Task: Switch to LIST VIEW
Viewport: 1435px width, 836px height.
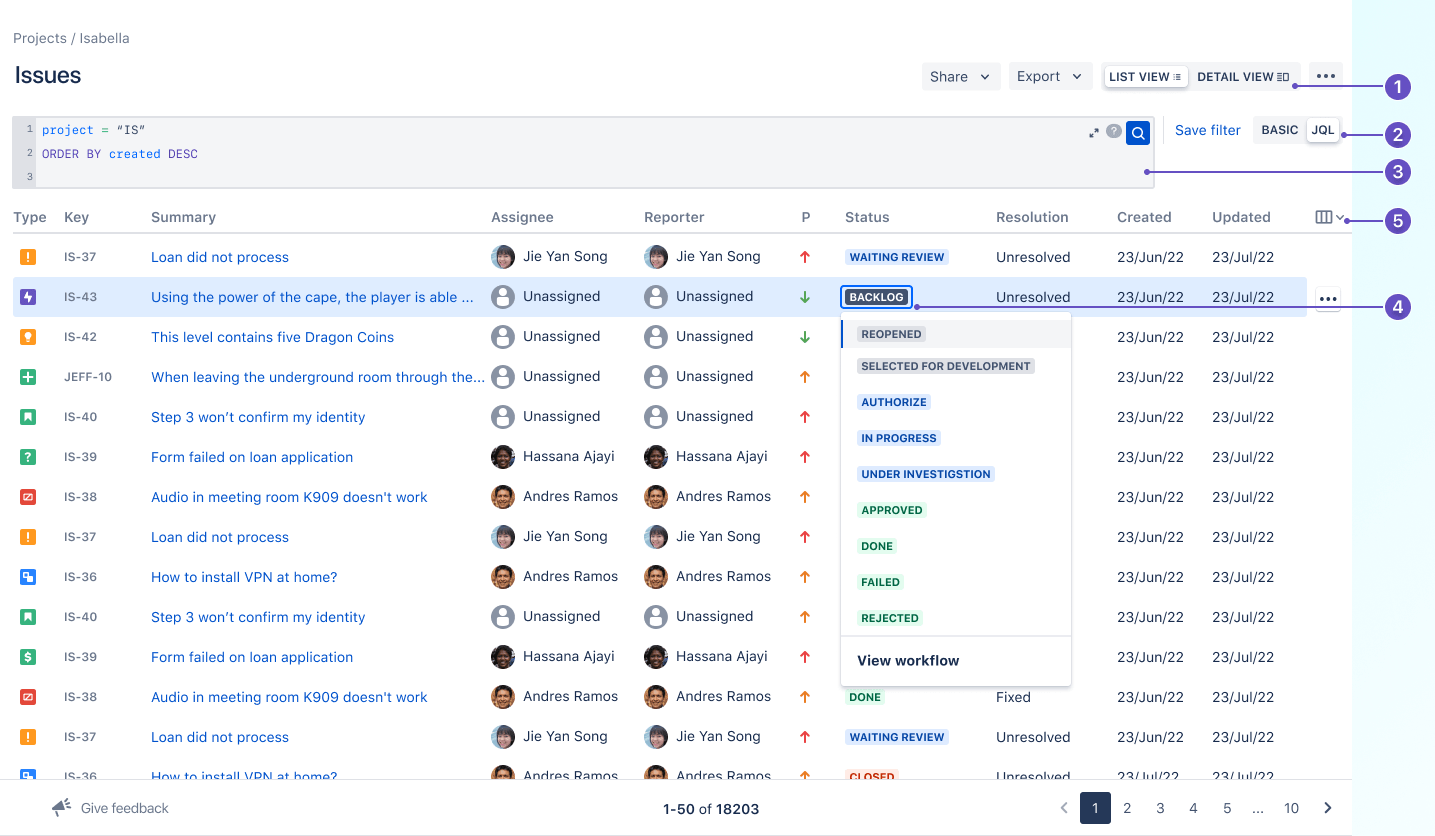Action: tap(1145, 76)
